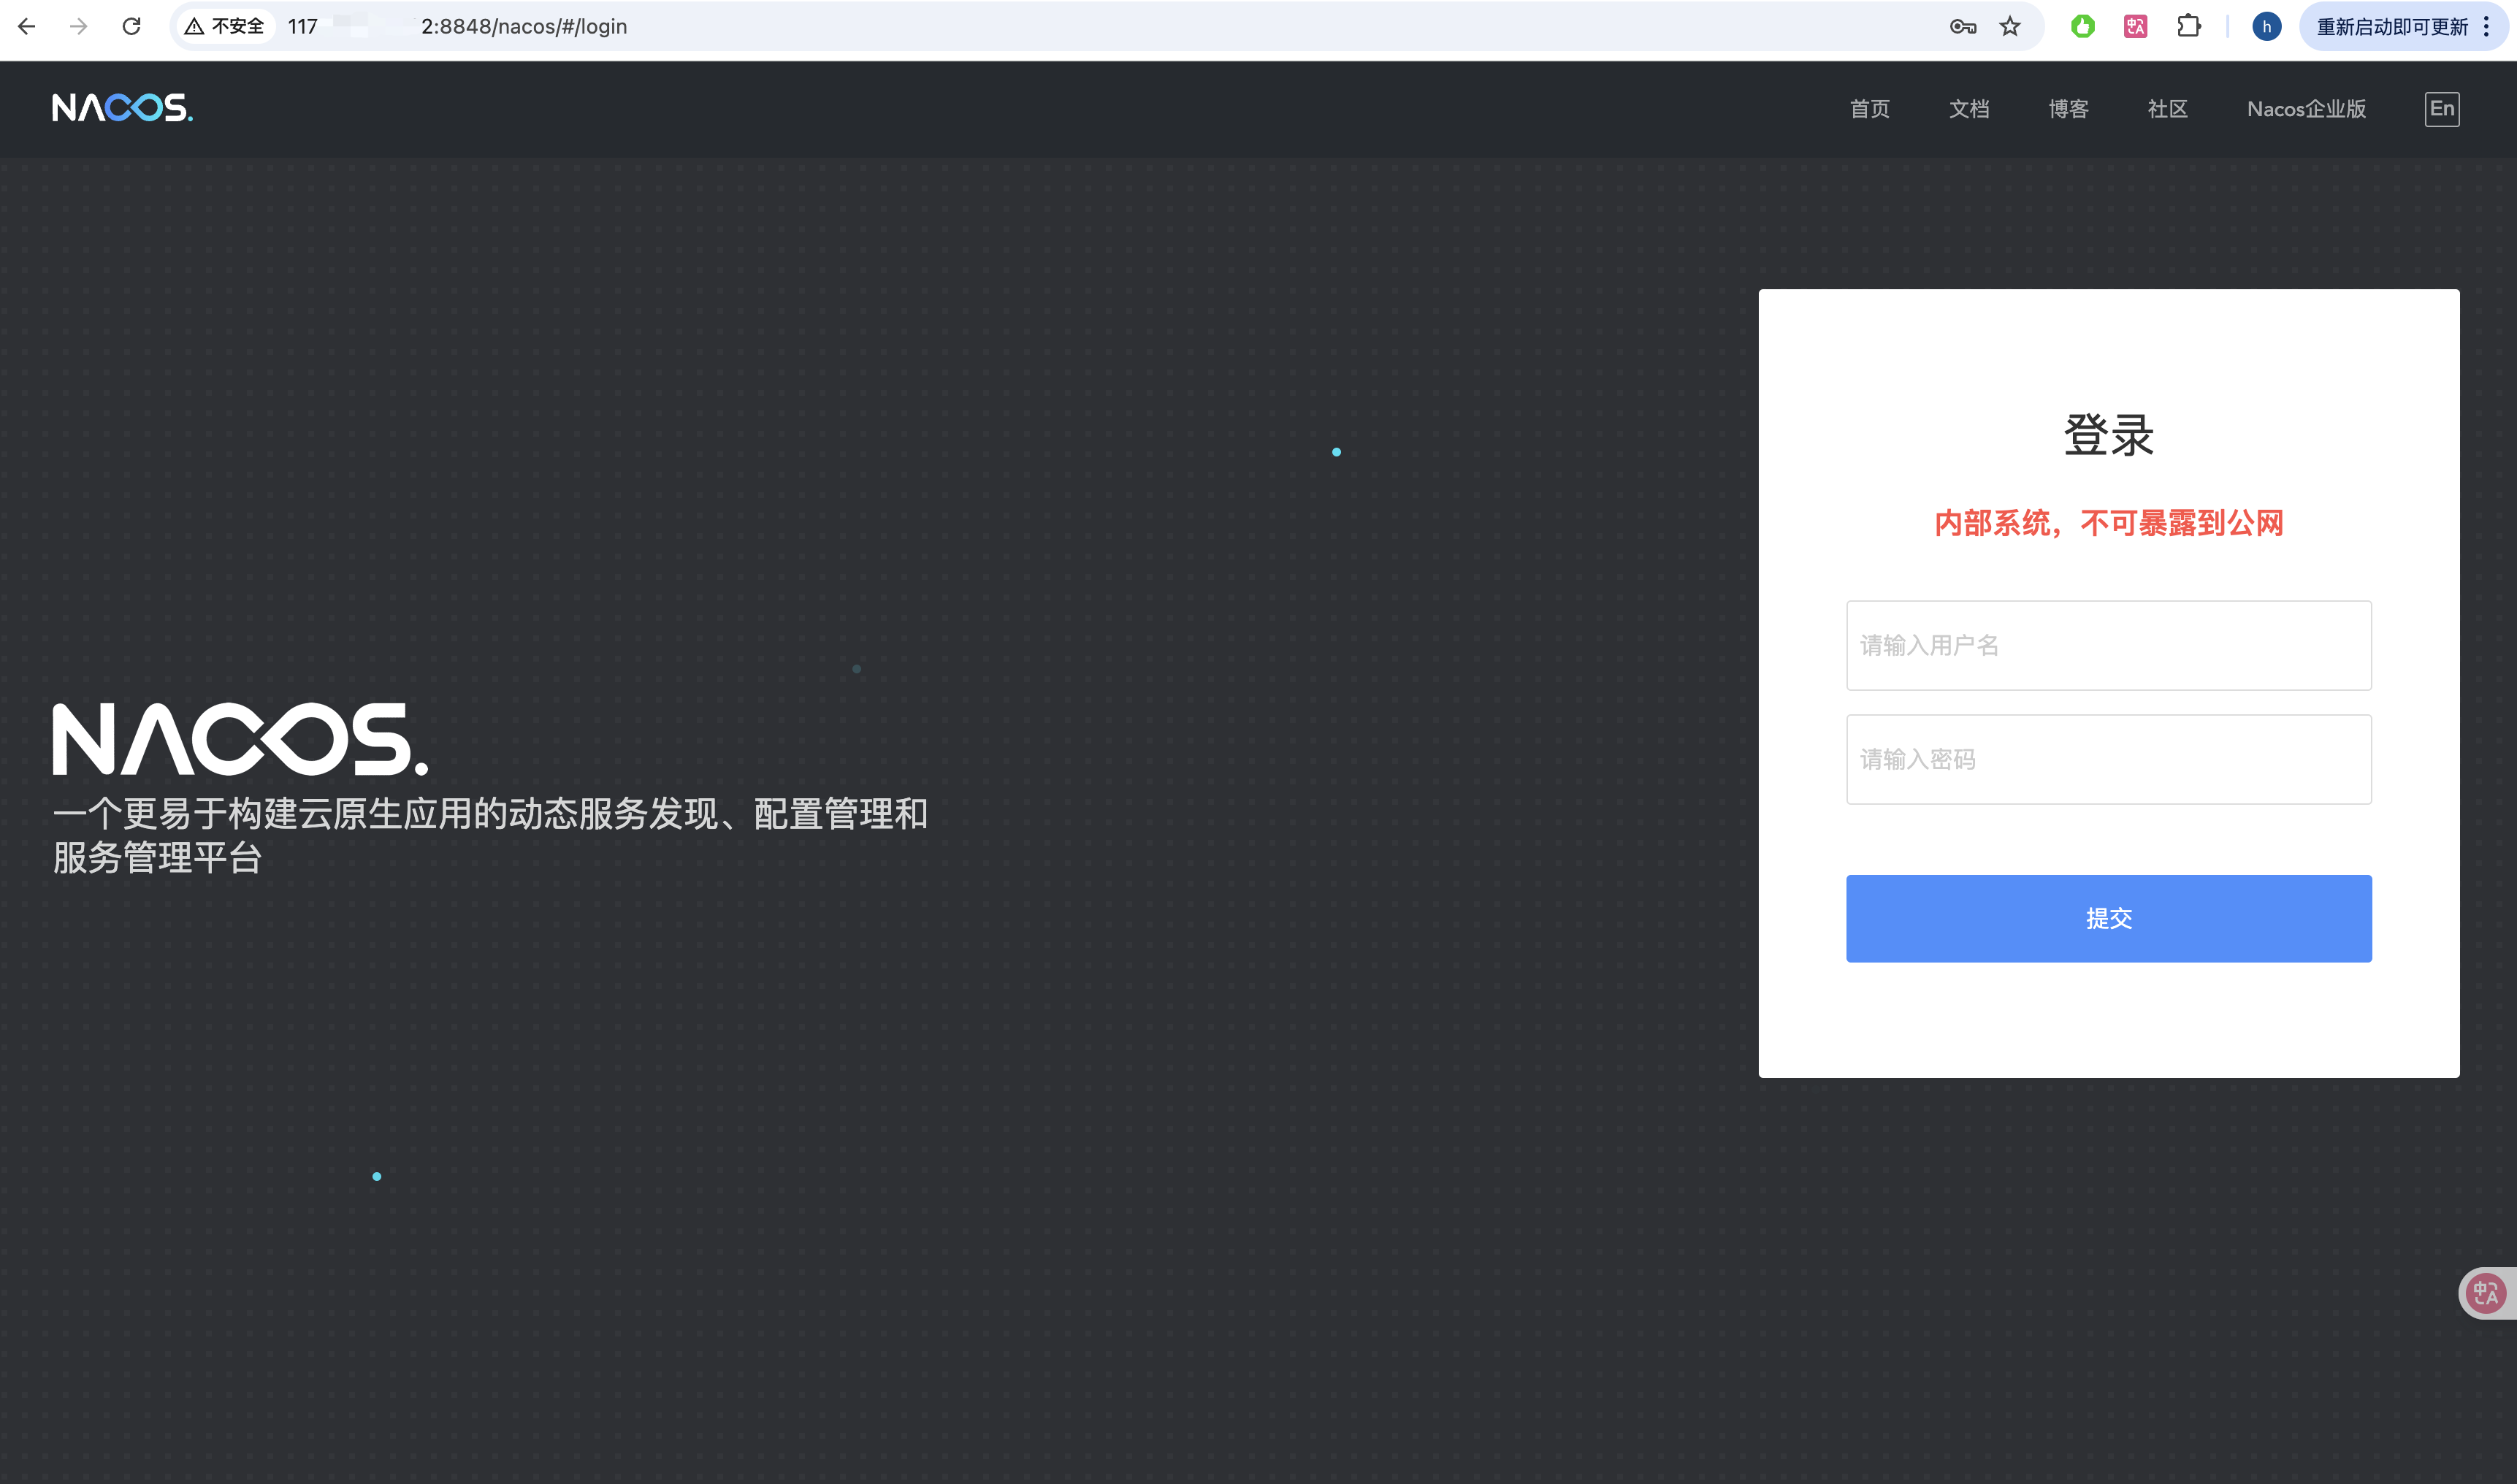Click the browser back arrow
Screen dimensions: 2517x1484
coord(27,26)
